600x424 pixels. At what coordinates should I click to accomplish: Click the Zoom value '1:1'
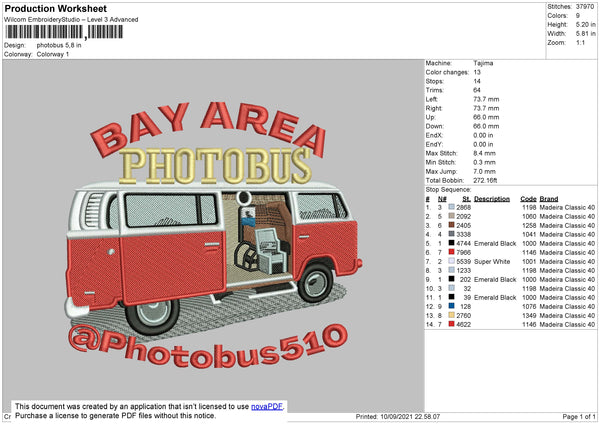pos(580,43)
